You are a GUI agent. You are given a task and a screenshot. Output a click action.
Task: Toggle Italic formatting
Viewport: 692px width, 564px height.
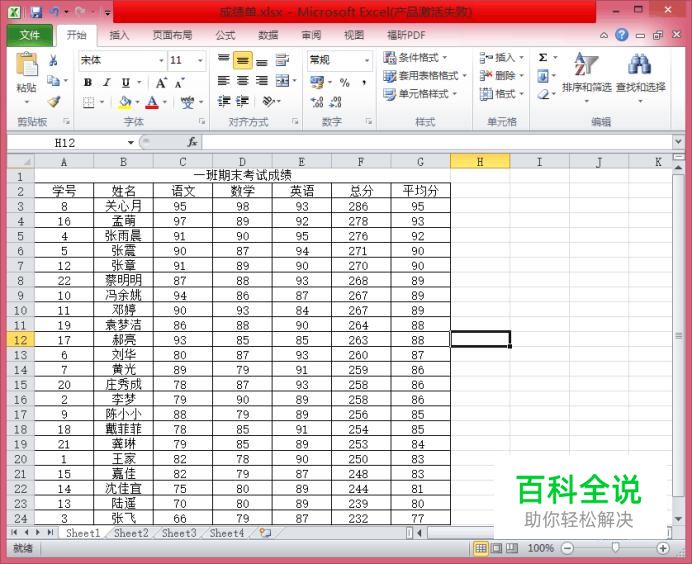(x=106, y=82)
